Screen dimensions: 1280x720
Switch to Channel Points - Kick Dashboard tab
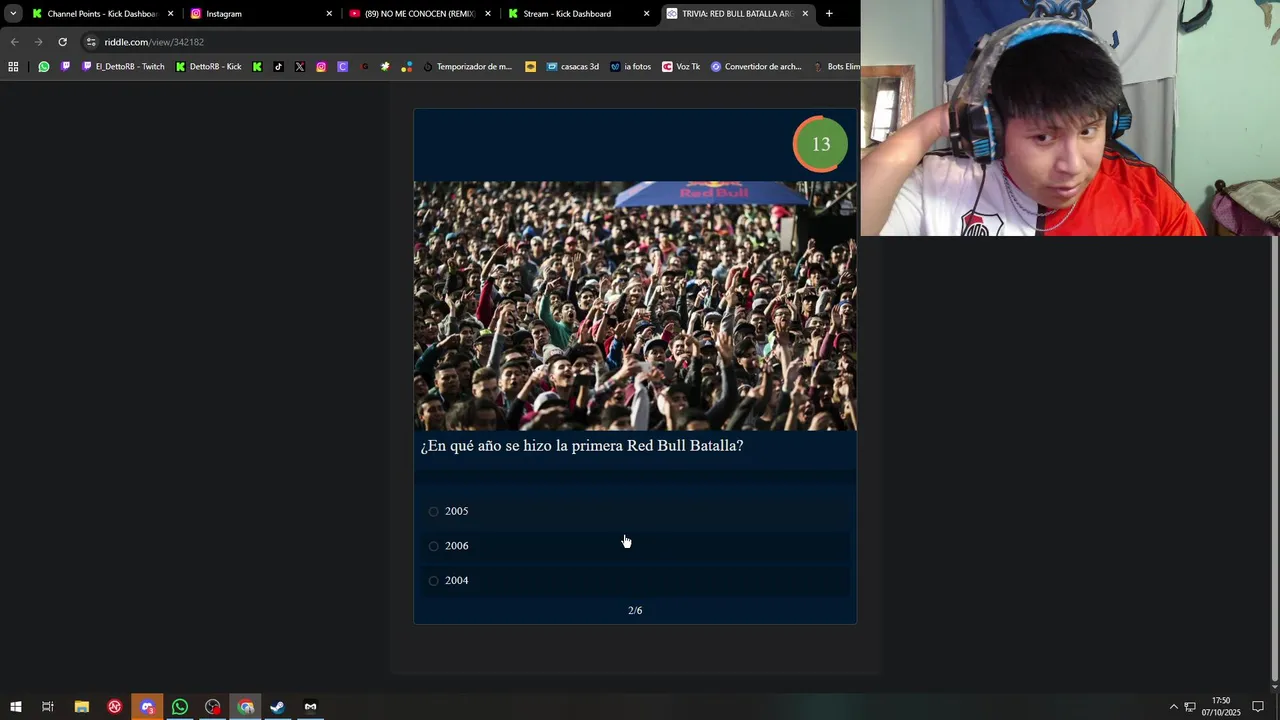102,14
